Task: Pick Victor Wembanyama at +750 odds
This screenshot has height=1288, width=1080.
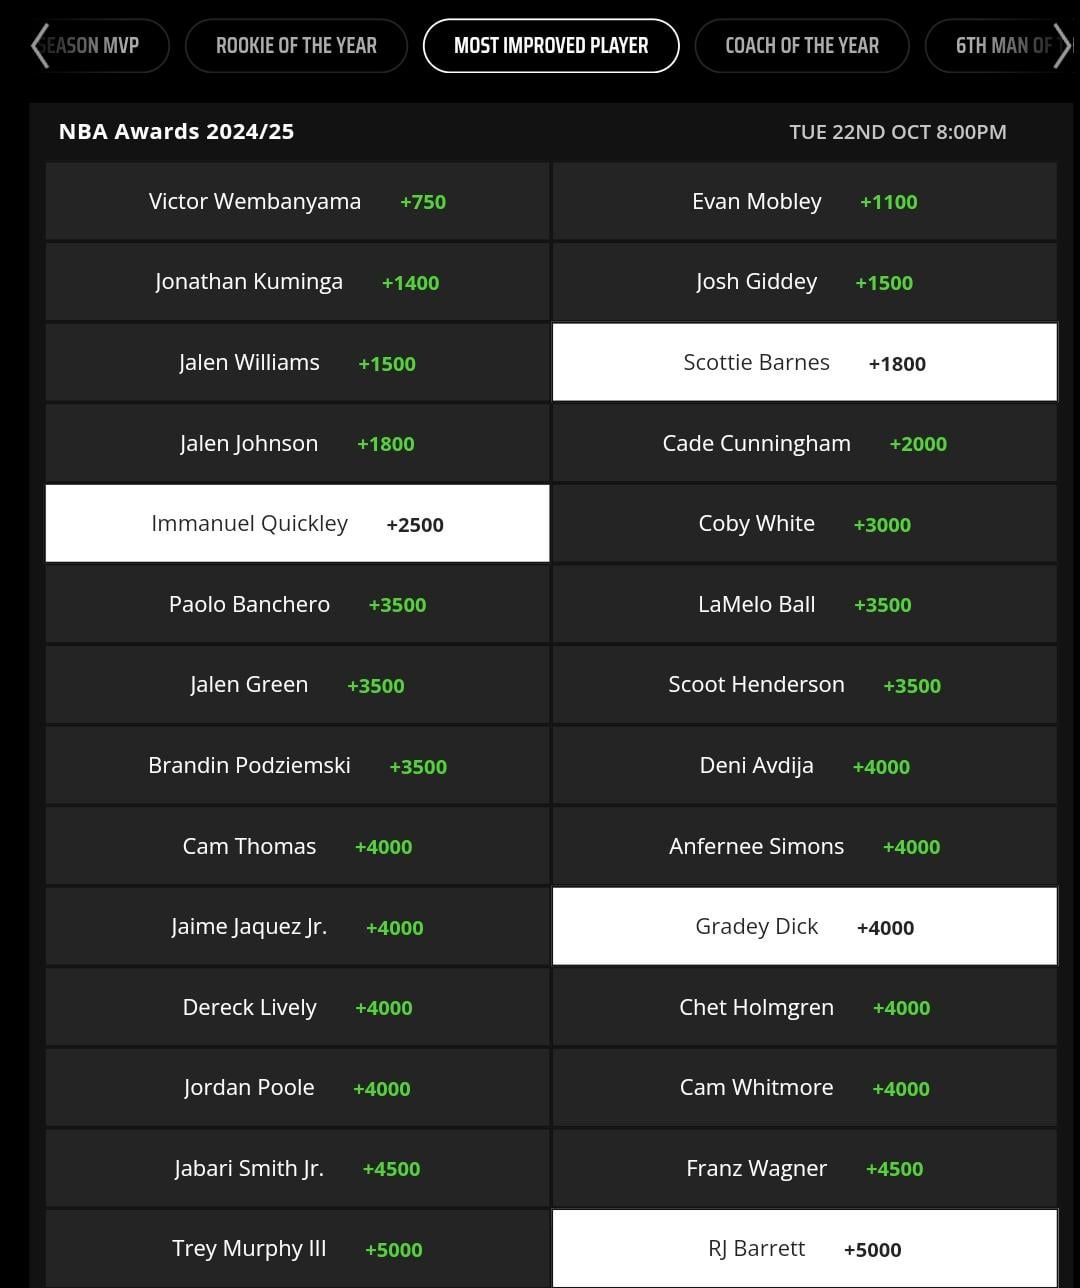Action: click(297, 201)
